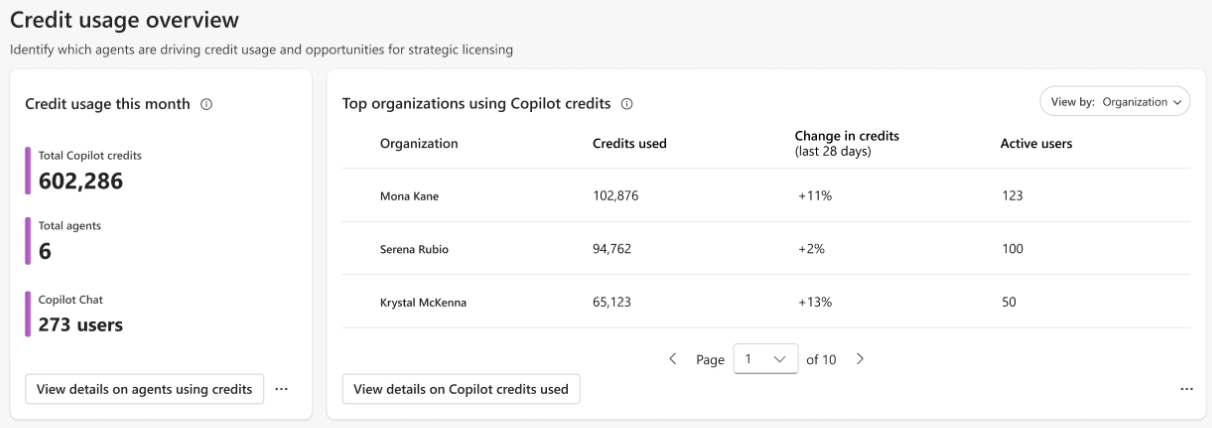Click View details on Copilot credits used

461,389
